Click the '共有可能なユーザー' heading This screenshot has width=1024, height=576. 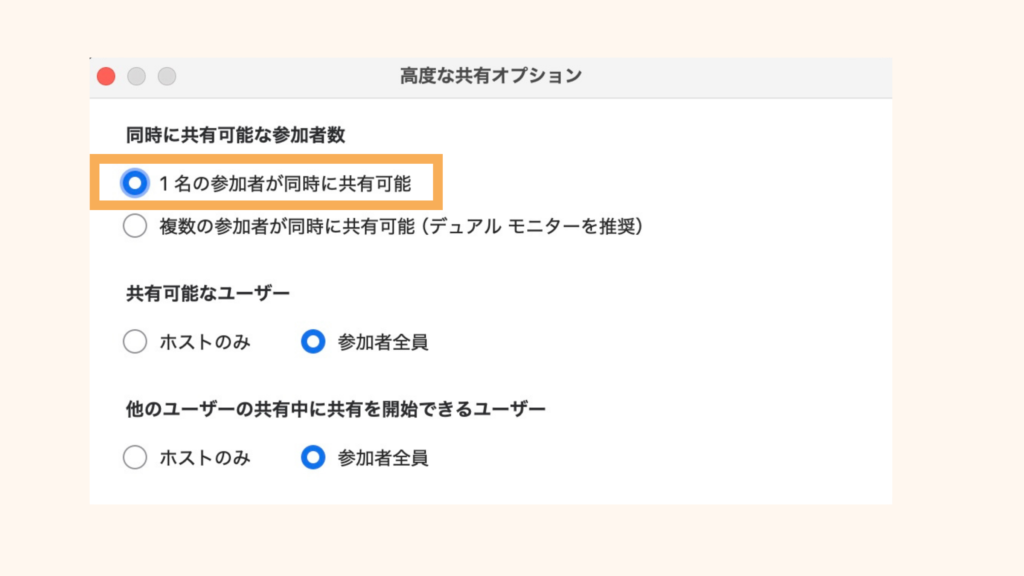[208, 293]
